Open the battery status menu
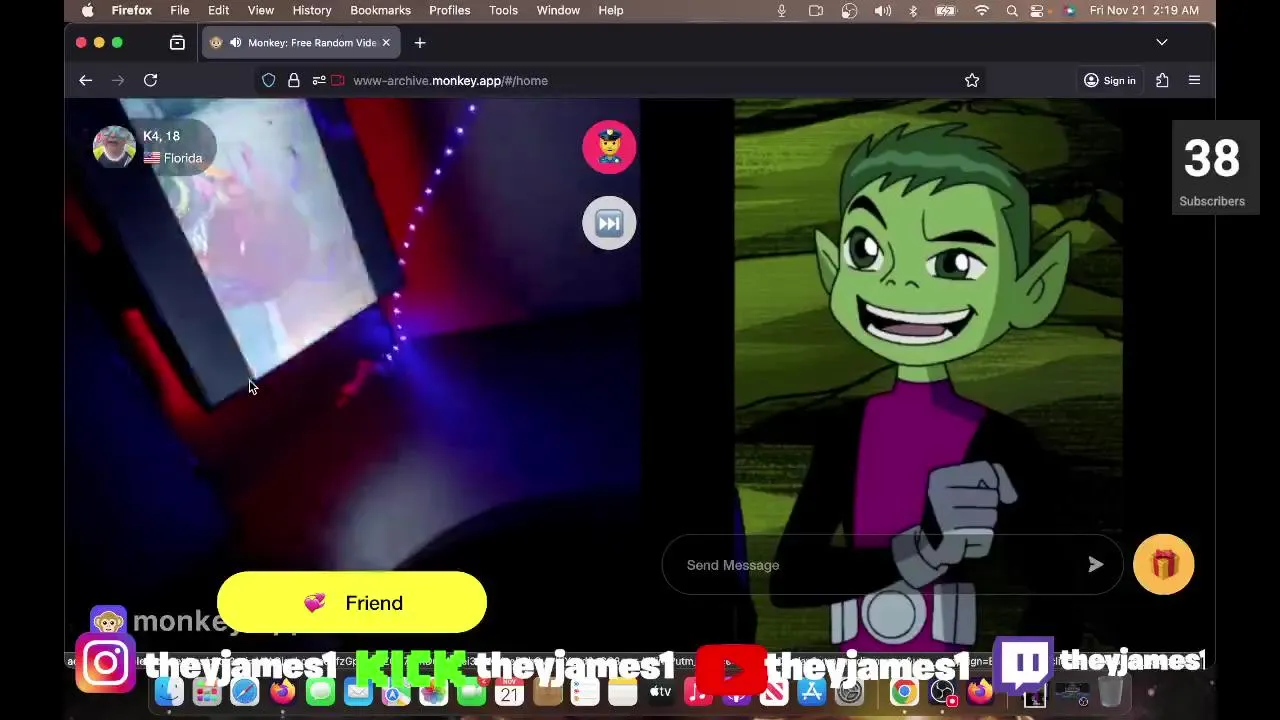The height and width of the screenshot is (720, 1280). (945, 10)
